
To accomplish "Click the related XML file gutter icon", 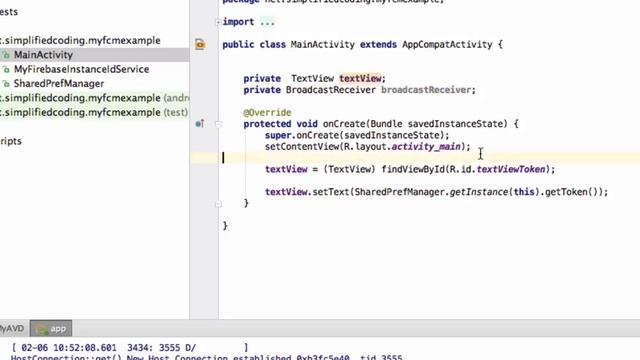I will [x=200, y=44].
